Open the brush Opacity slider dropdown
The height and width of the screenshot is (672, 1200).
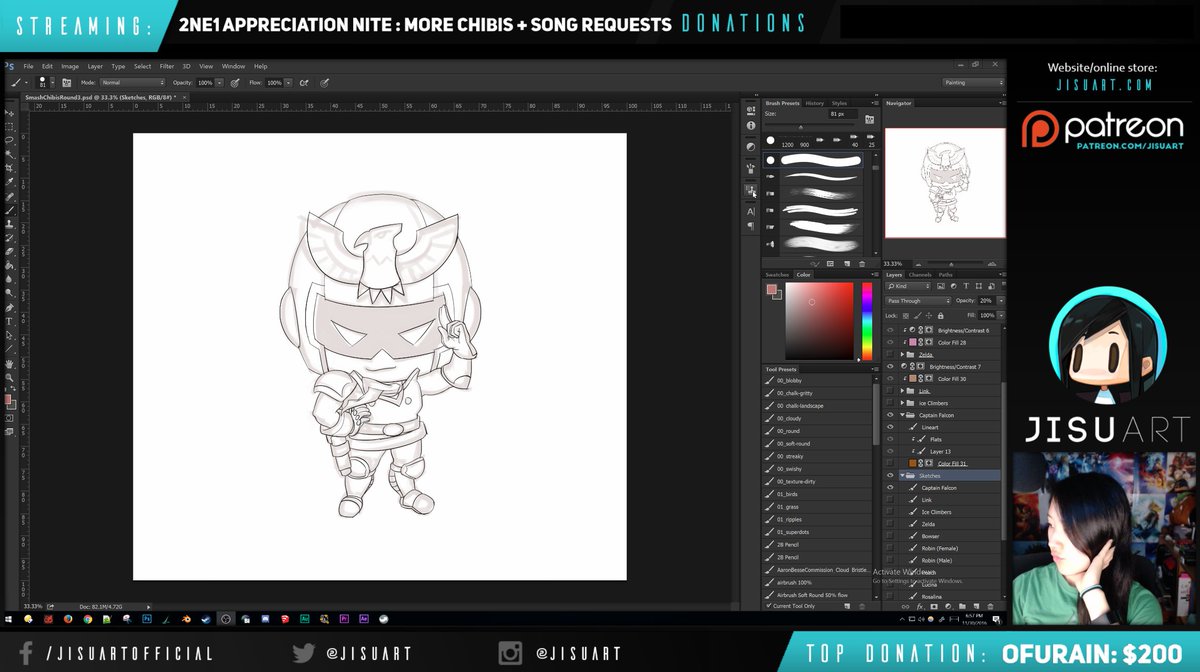[220, 82]
